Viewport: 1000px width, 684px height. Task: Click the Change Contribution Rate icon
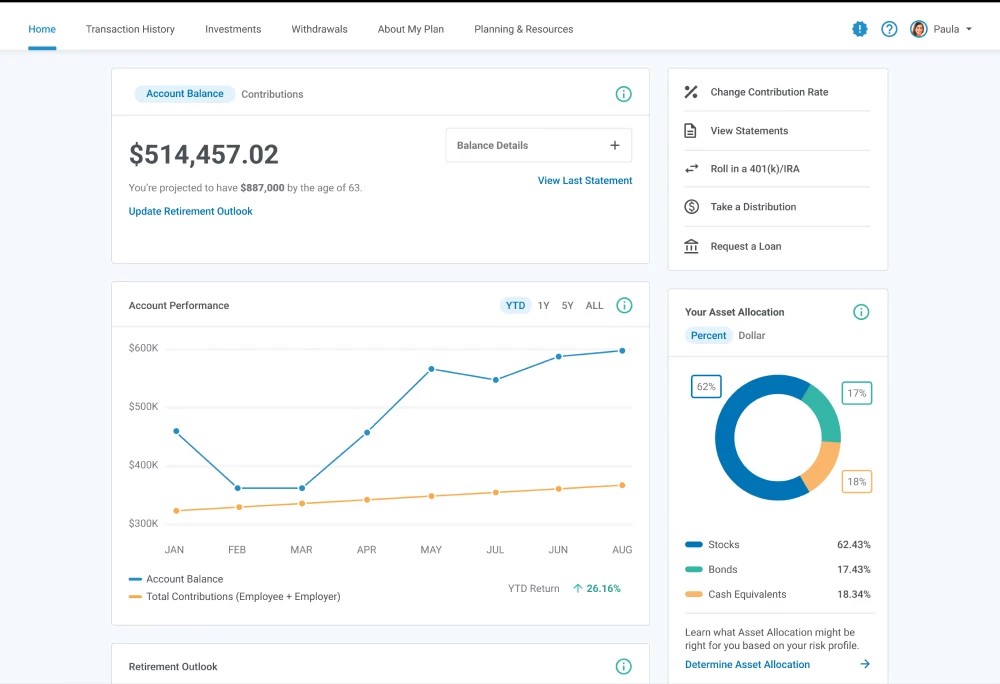click(690, 91)
